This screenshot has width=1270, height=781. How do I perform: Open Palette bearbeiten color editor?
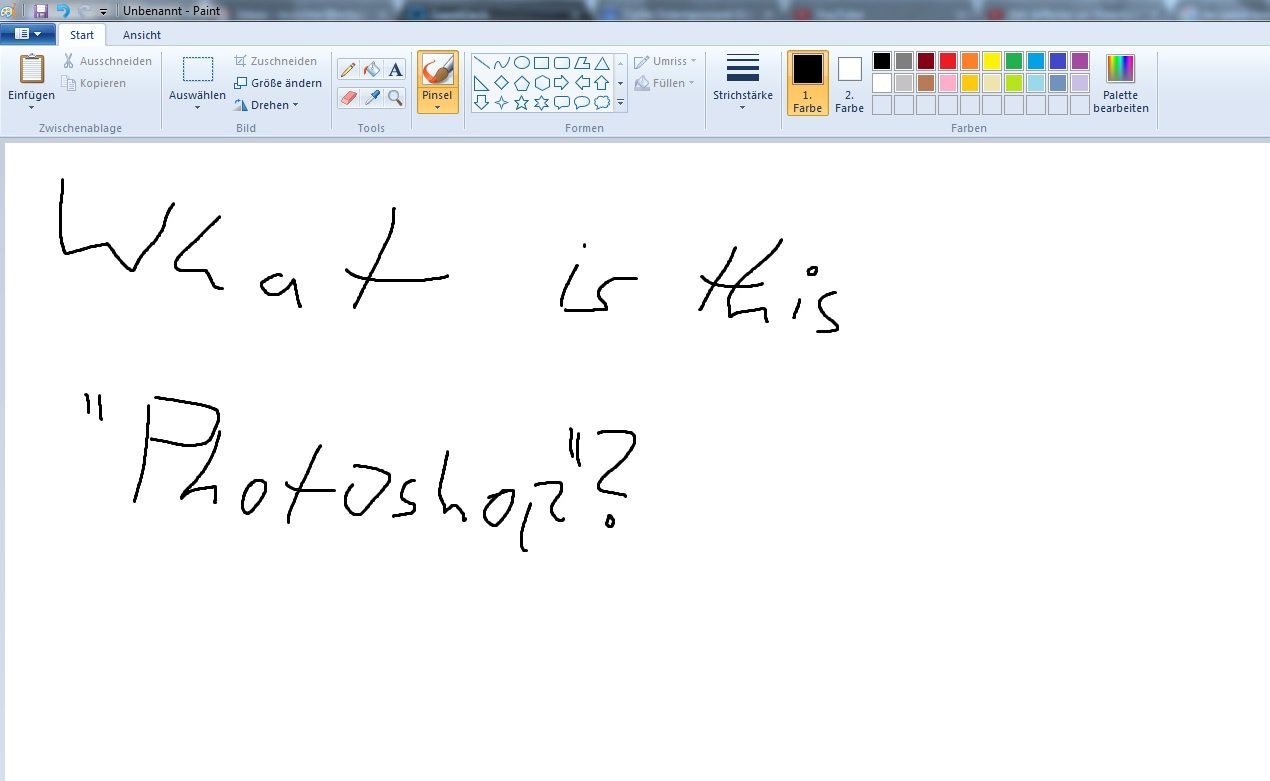point(1121,84)
